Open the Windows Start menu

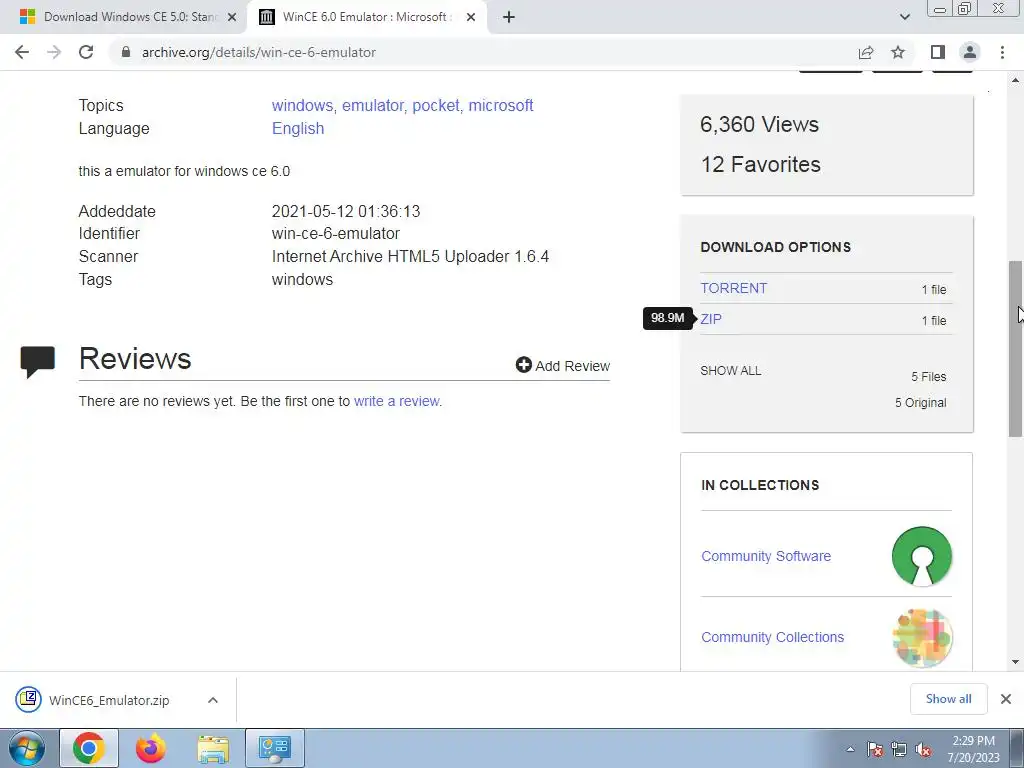coord(26,748)
